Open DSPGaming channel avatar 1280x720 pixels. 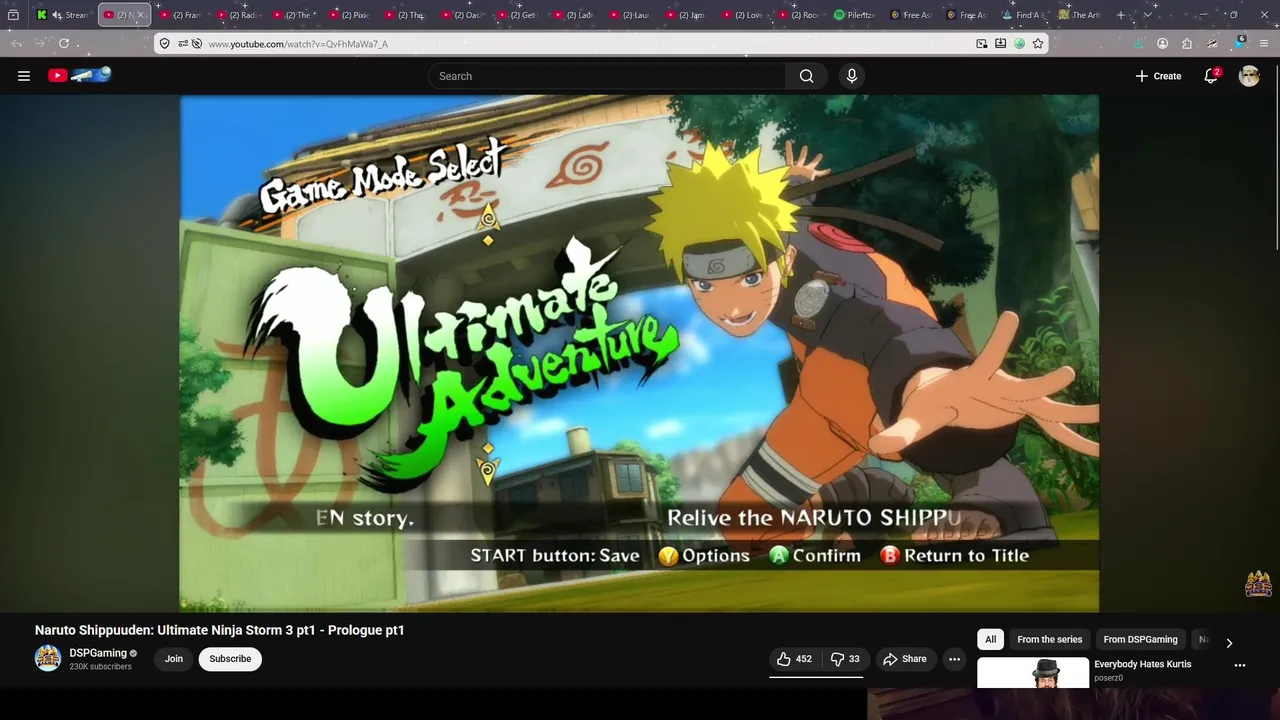pyautogui.click(x=48, y=658)
